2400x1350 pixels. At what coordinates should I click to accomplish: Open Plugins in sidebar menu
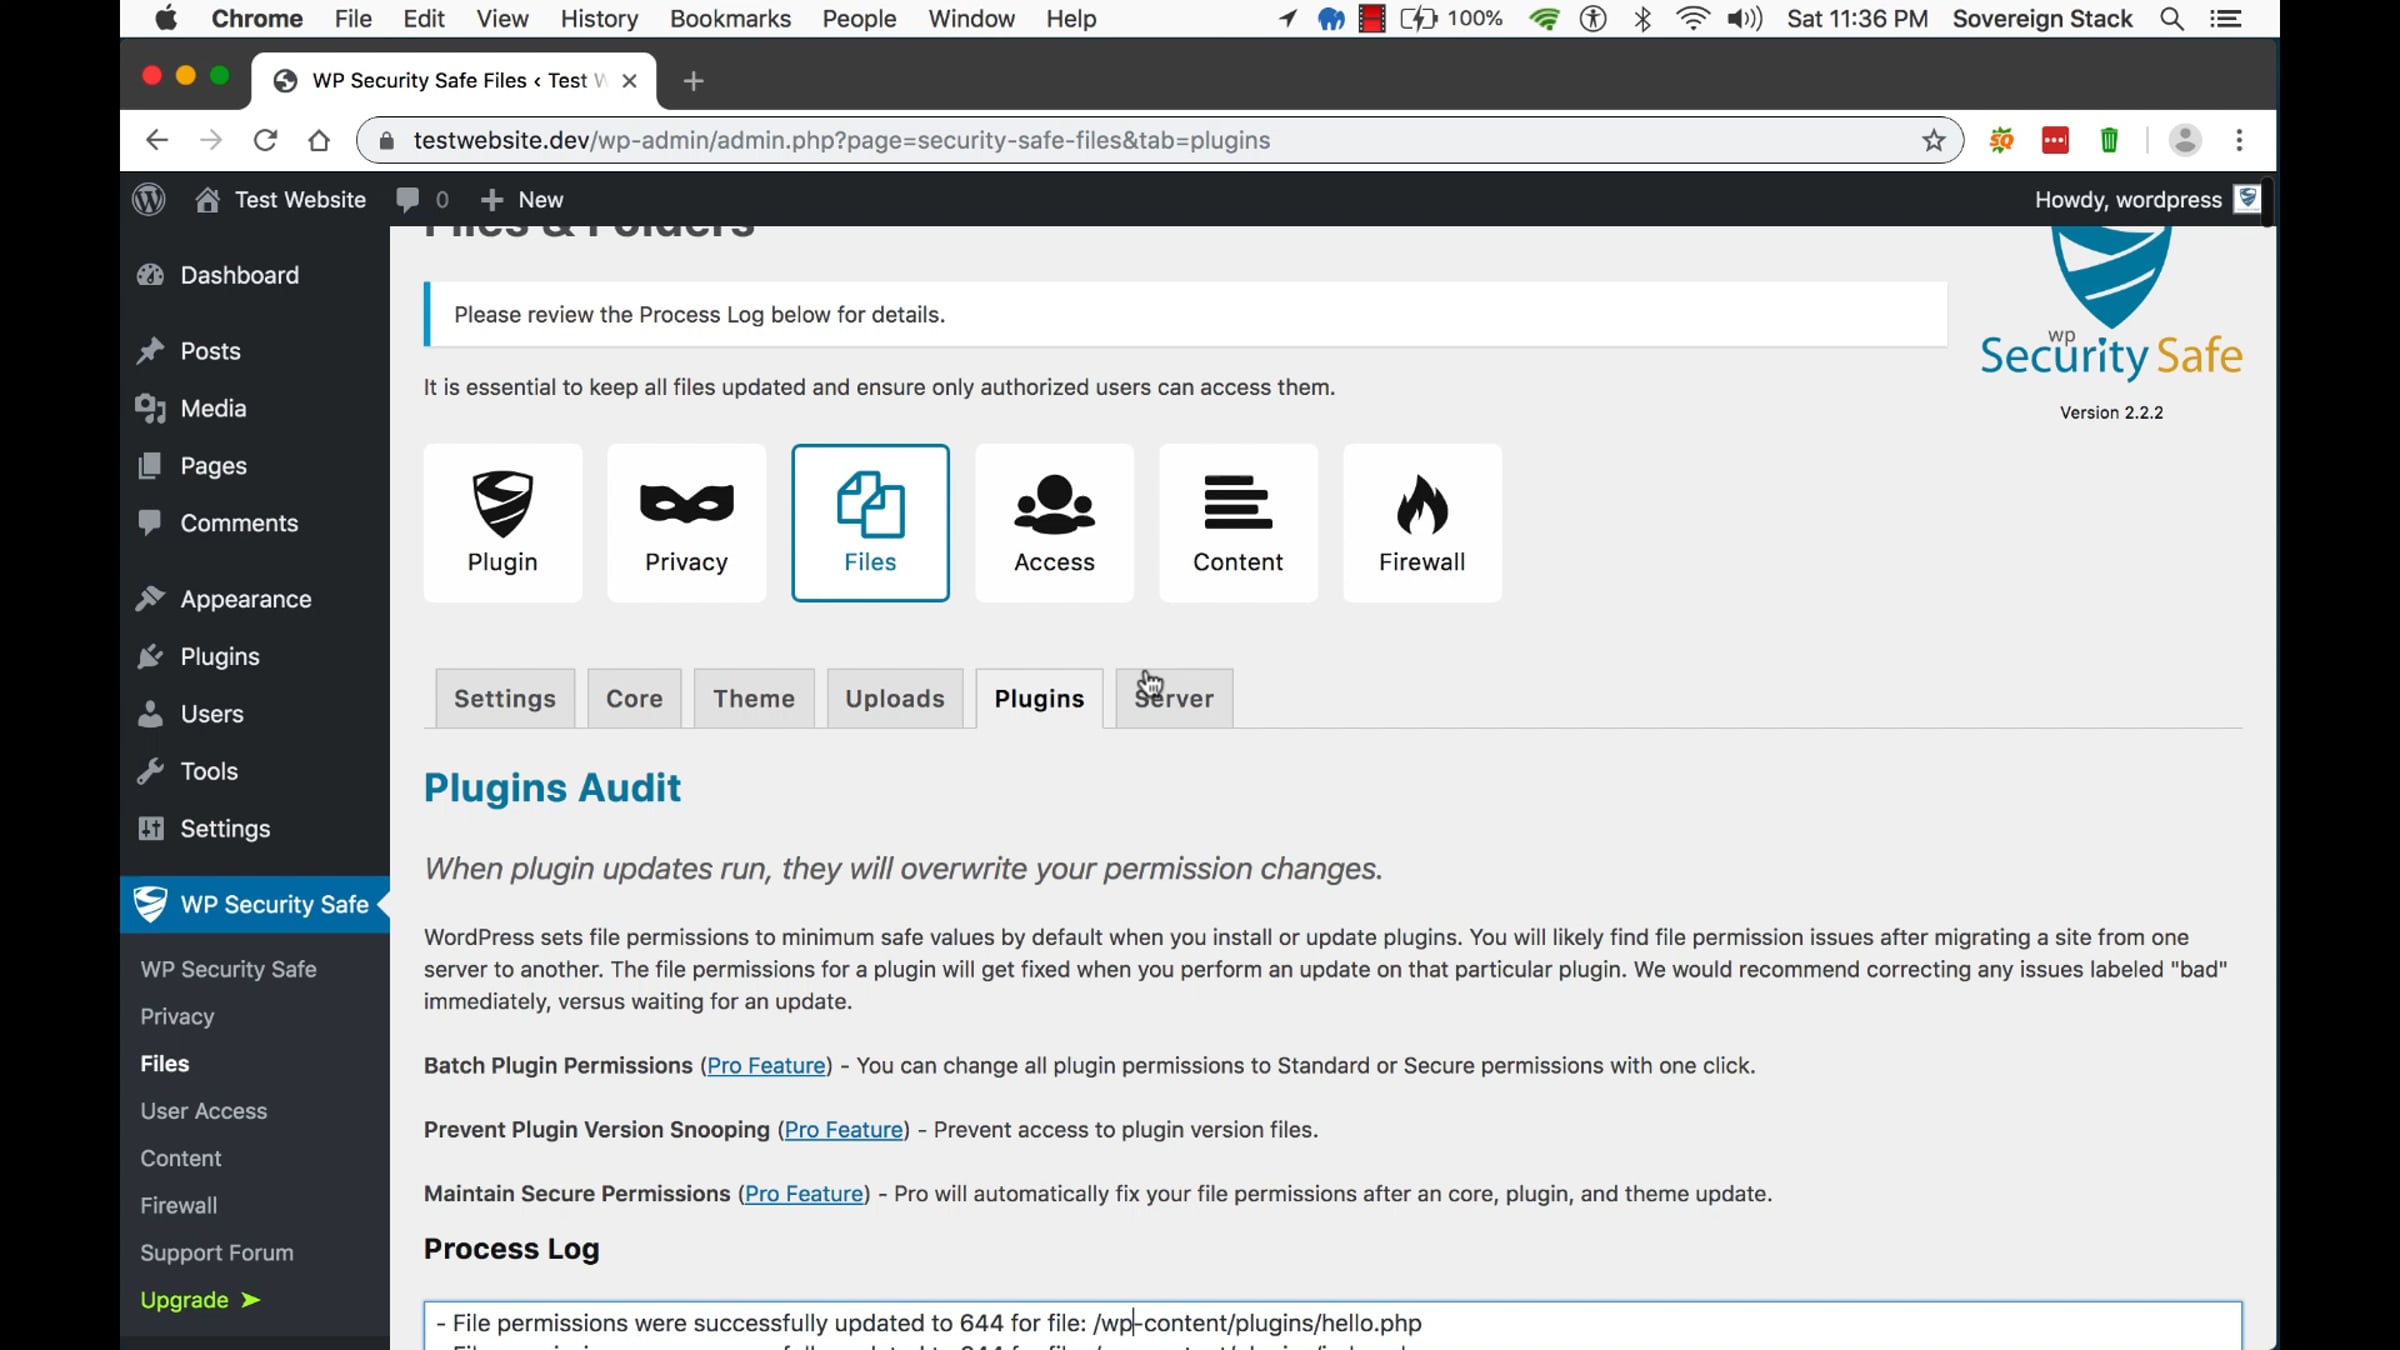point(255,656)
